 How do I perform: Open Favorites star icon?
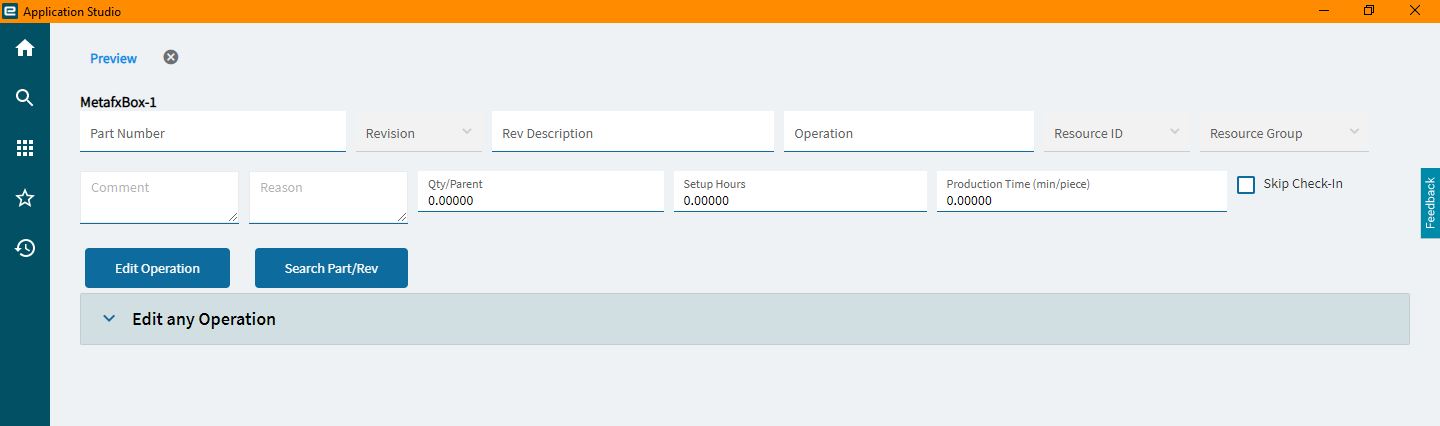pyautogui.click(x=25, y=198)
